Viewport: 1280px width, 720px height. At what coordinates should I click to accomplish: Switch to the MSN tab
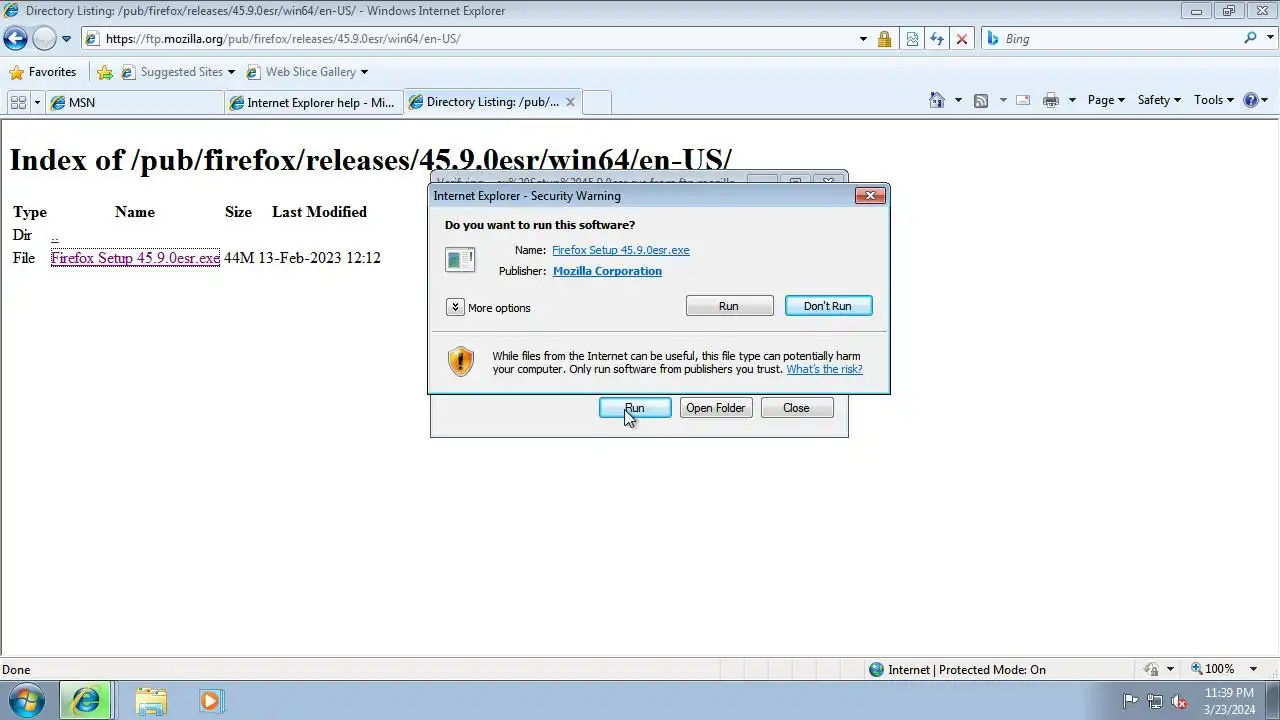coord(136,102)
